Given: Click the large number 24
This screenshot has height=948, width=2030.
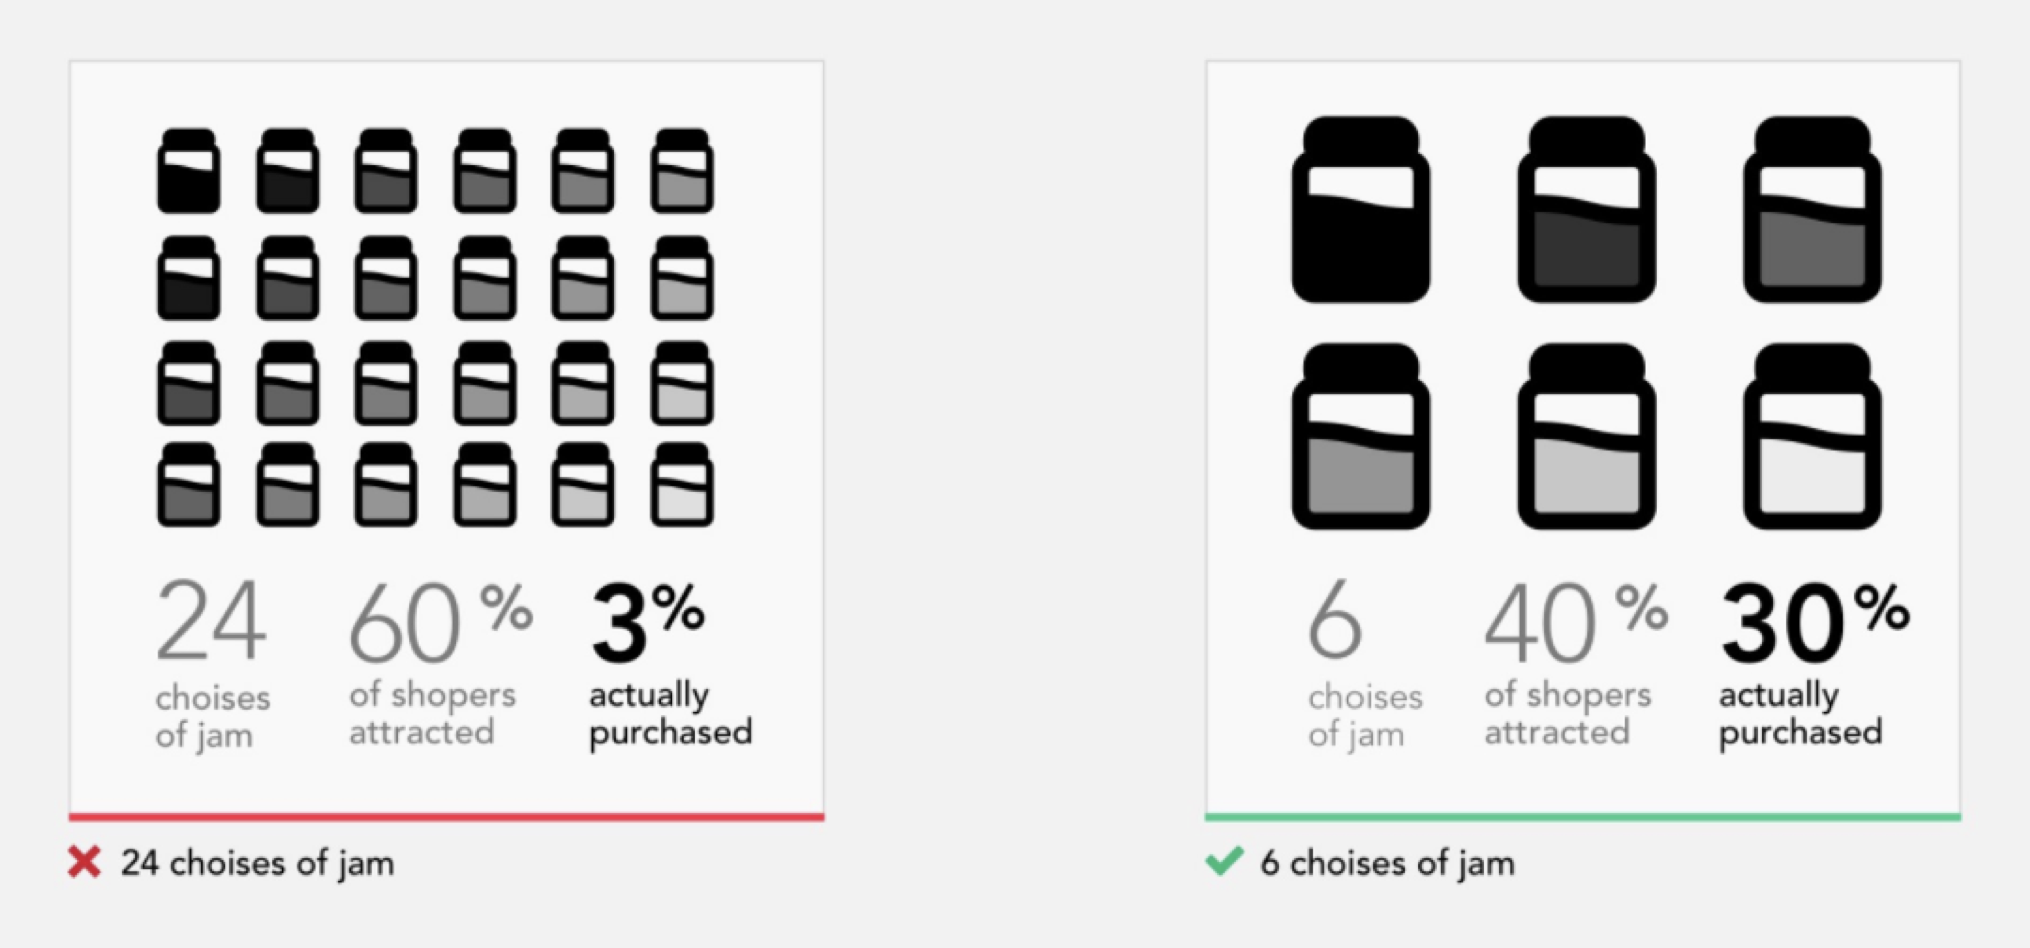Looking at the screenshot, I should (x=211, y=621).
